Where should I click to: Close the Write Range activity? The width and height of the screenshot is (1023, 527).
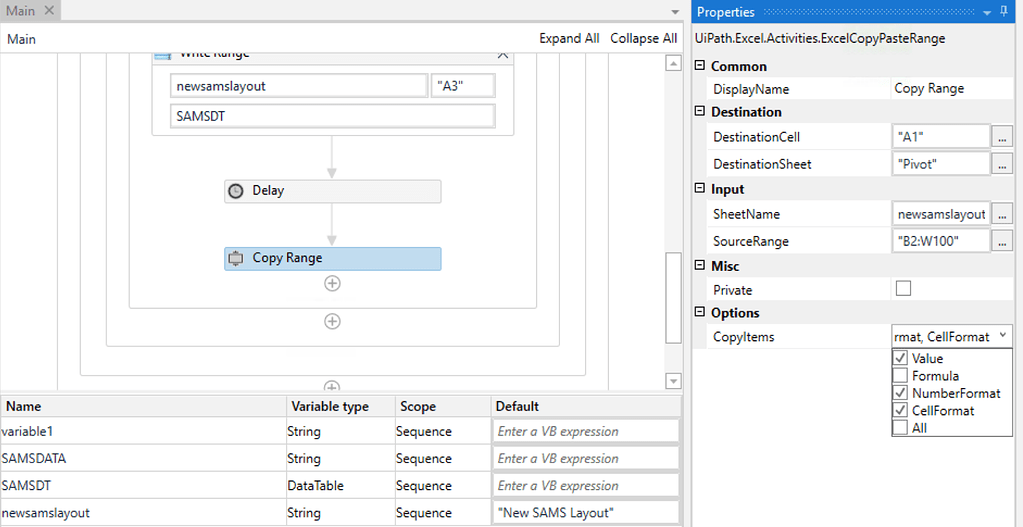pyautogui.click(x=503, y=55)
